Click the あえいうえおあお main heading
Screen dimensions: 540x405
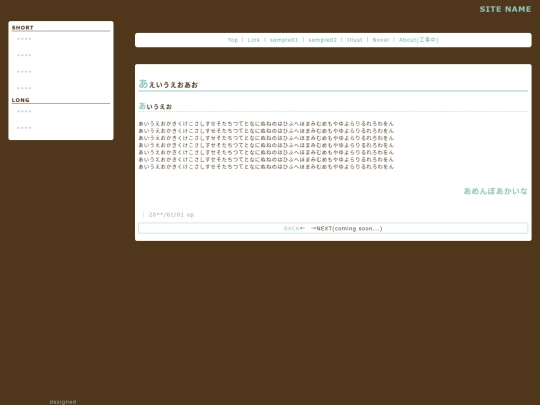pyautogui.click(x=168, y=84)
